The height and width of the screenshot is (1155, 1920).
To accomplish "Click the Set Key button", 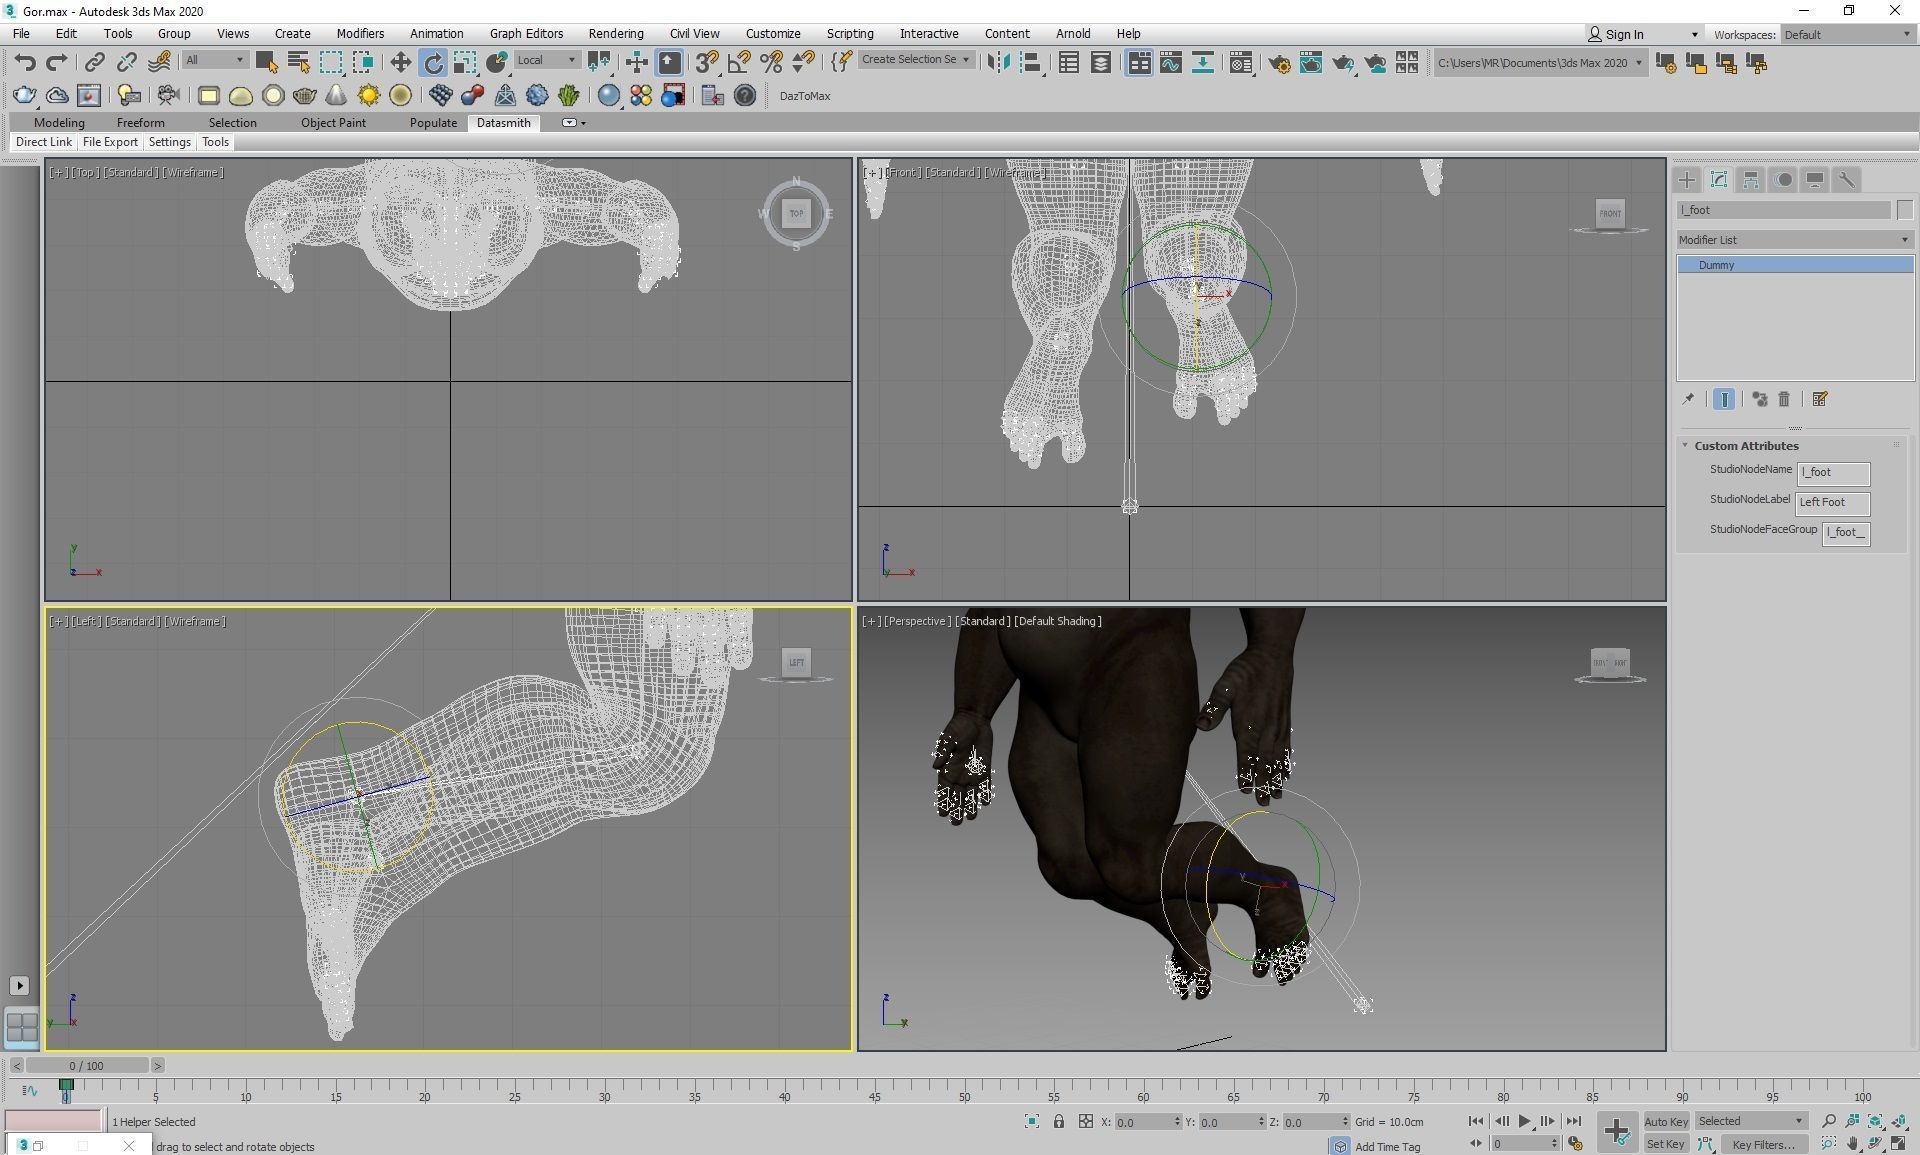I will (x=1666, y=1144).
